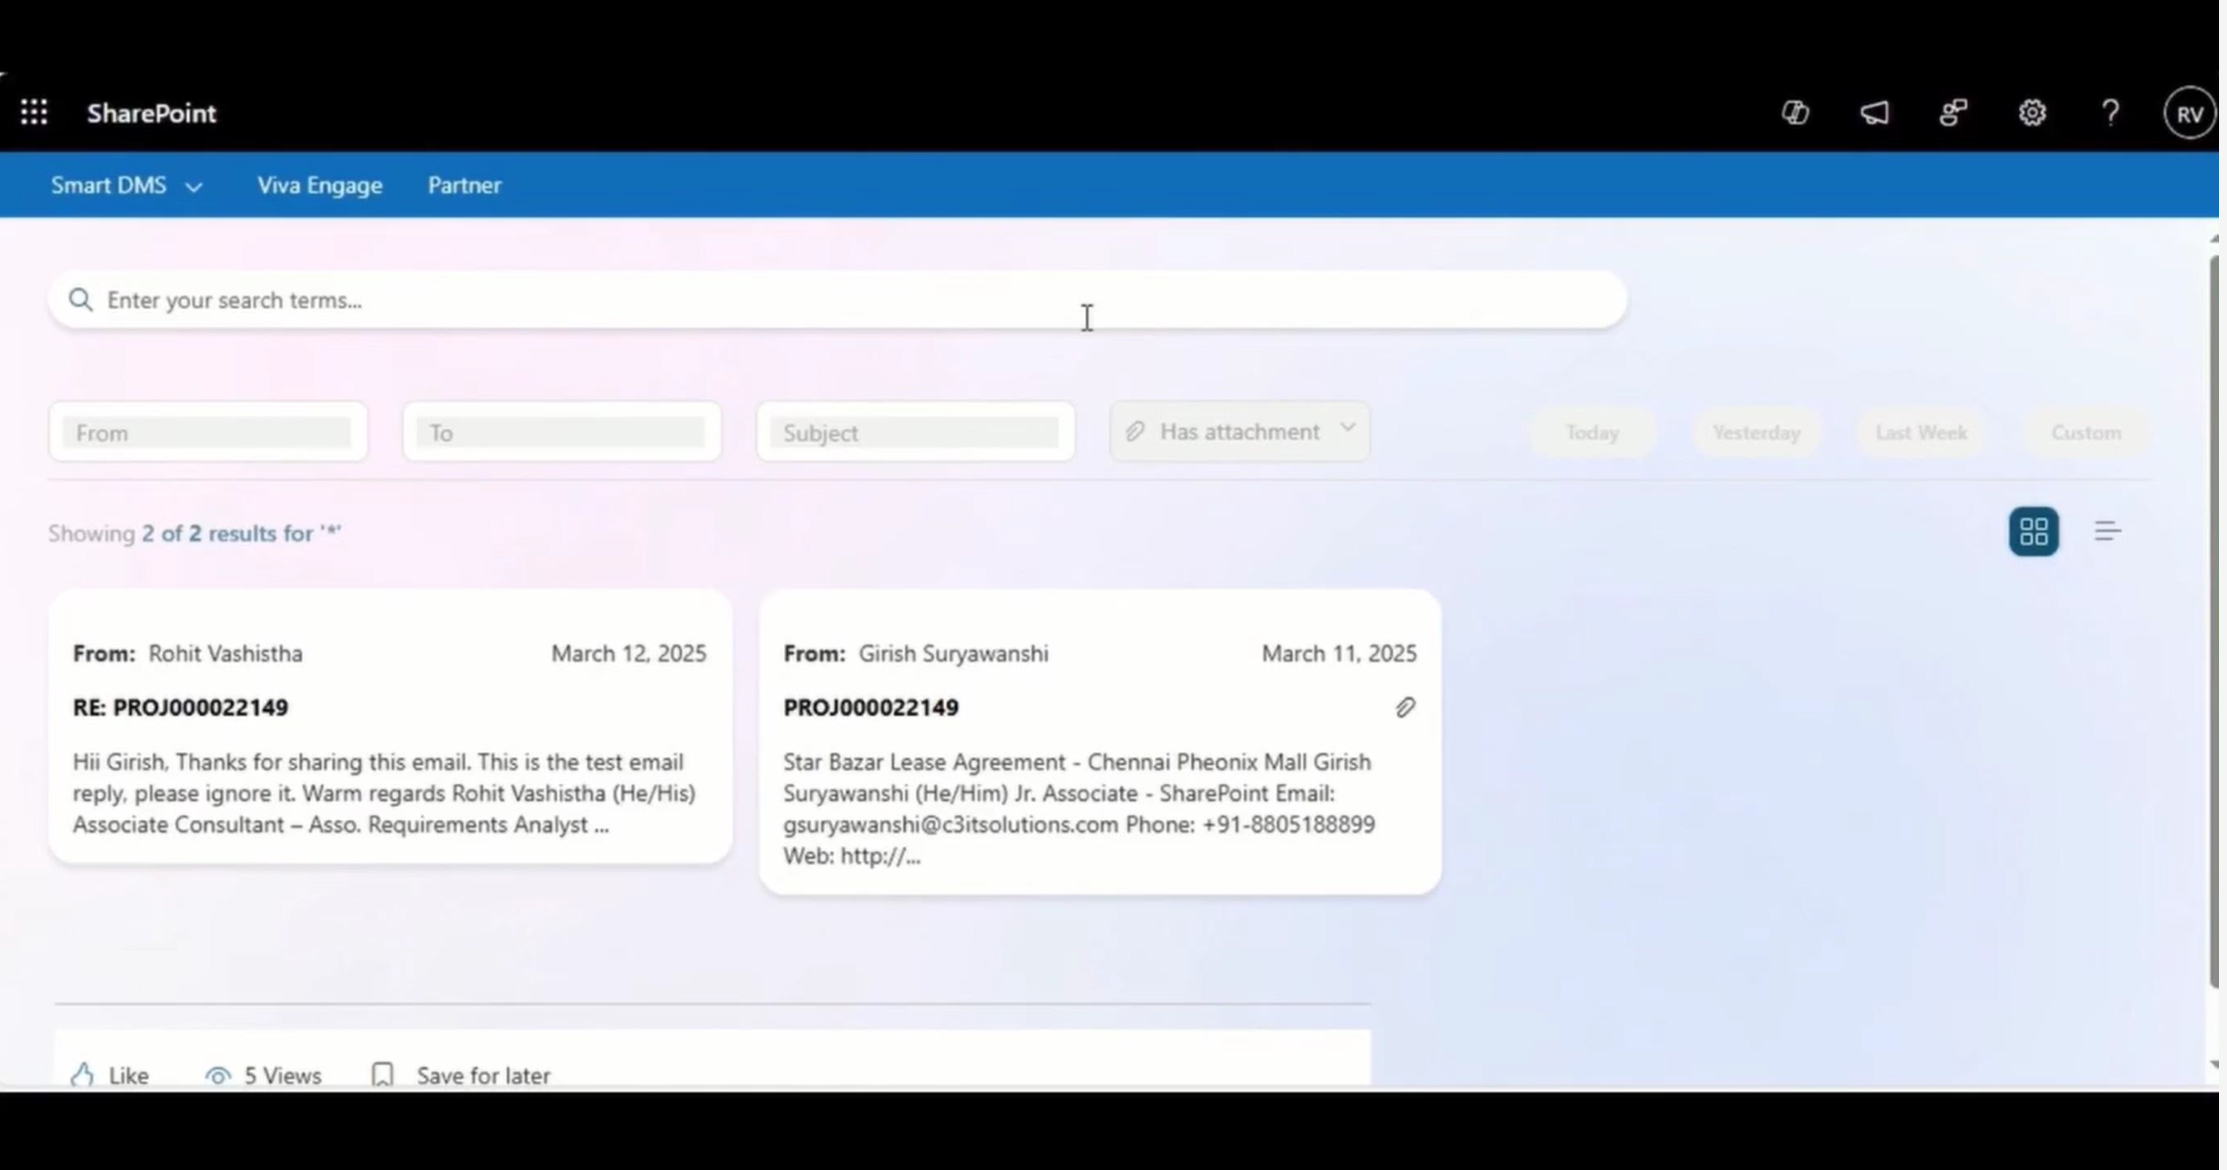Click the Star Bazar Lease Agreement preview
Viewport: 2227px width, 1170px height.
[x=1079, y=808]
